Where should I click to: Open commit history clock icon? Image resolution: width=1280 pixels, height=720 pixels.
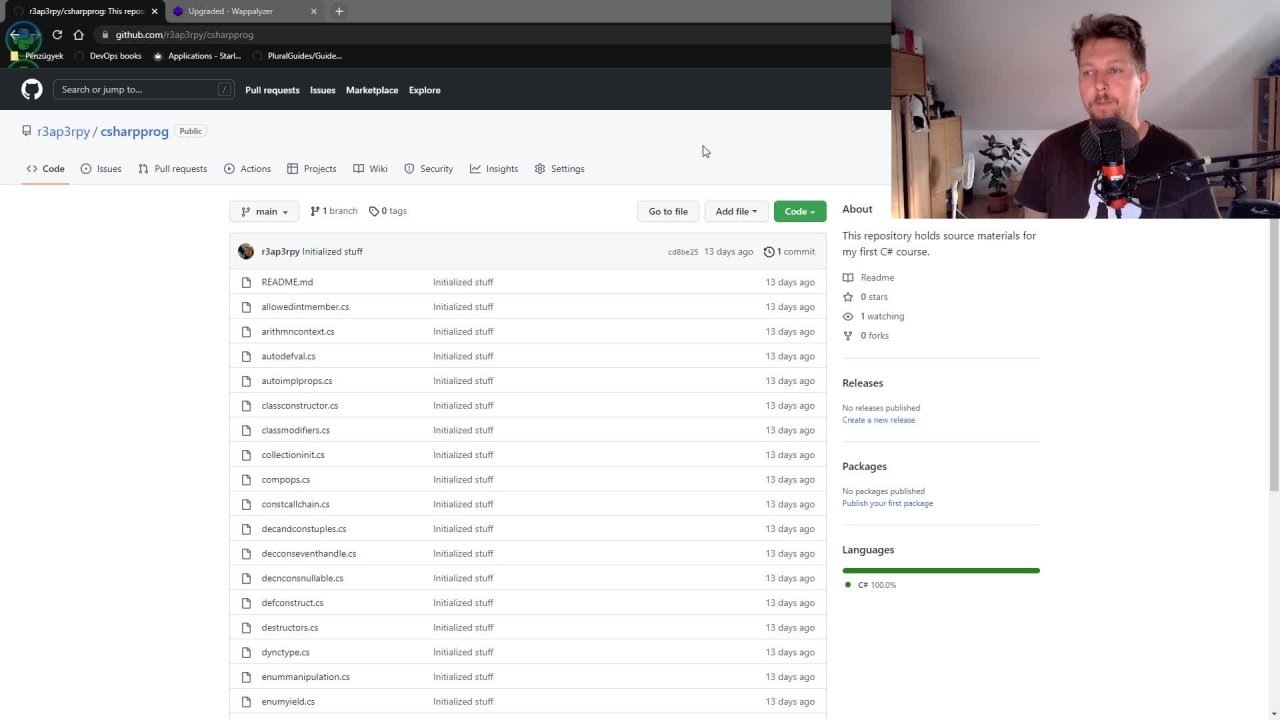(x=768, y=252)
